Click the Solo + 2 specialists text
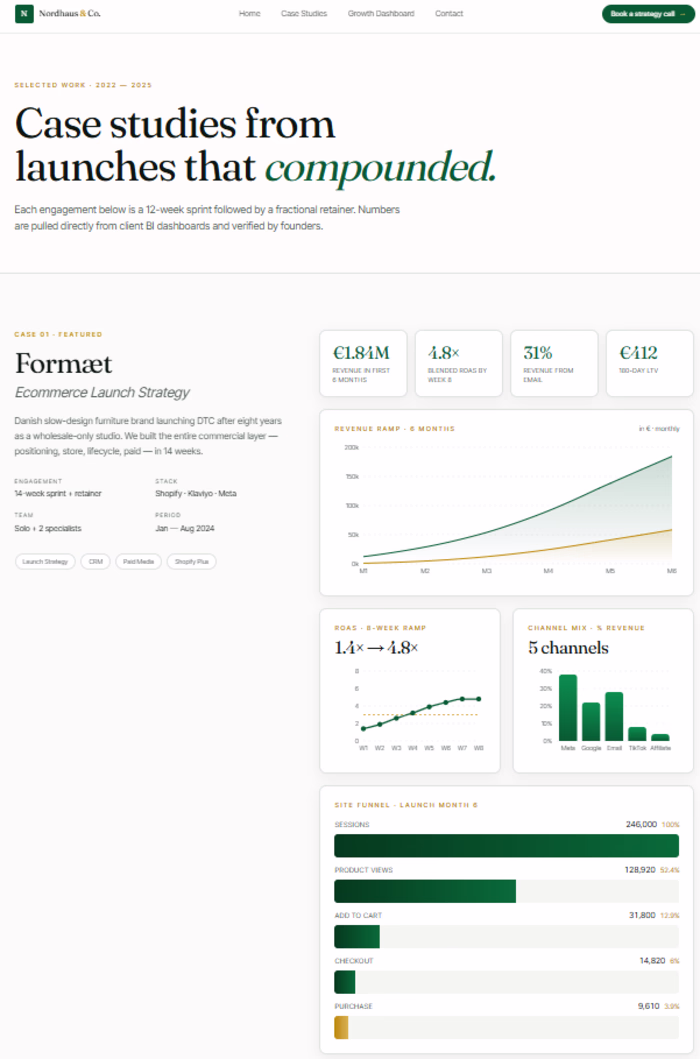The image size is (700, 1059). click(x=48, y=529)
